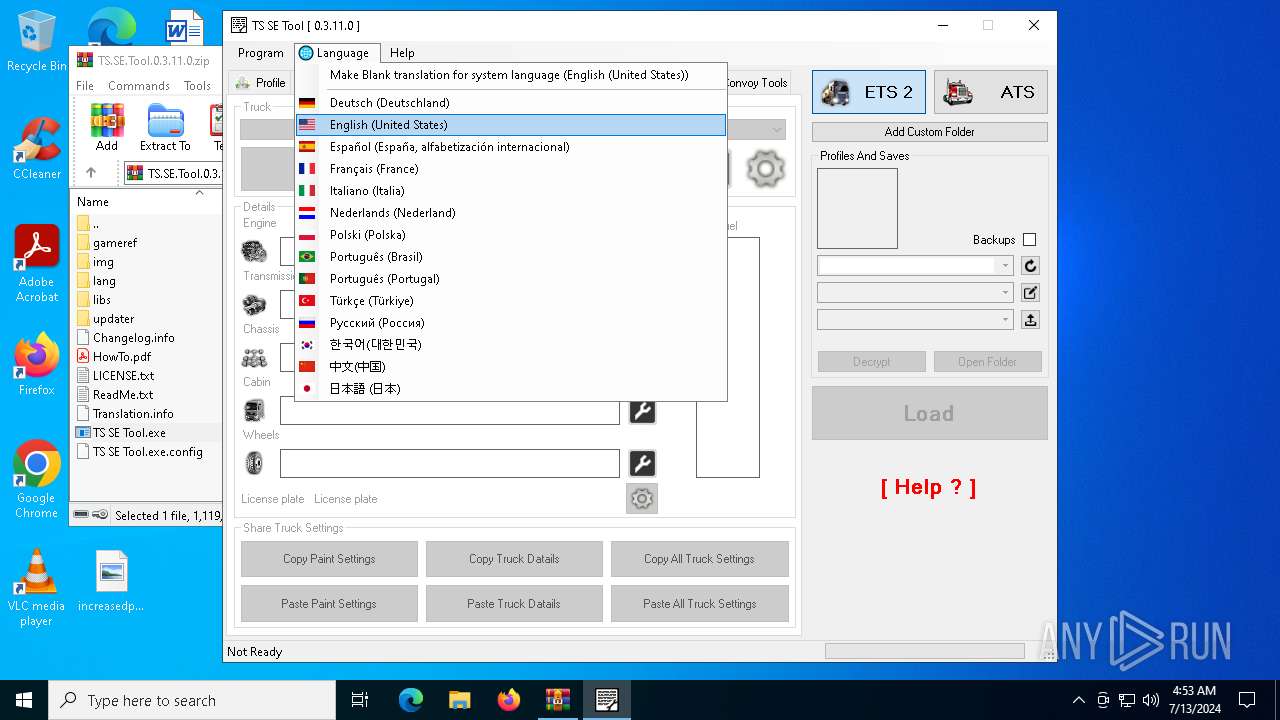Open license plate gear settings icon
This screenshot has width=1280, height=720.
click(x=642, y=498)
